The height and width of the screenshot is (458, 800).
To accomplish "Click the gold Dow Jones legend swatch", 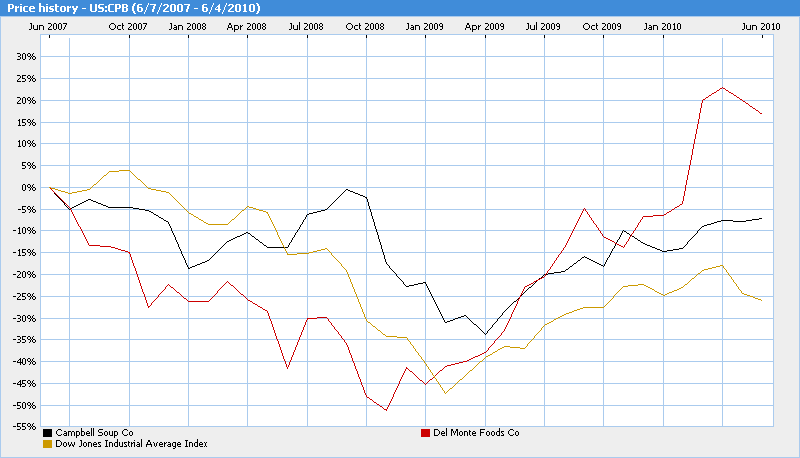I will tap(47, 444).
